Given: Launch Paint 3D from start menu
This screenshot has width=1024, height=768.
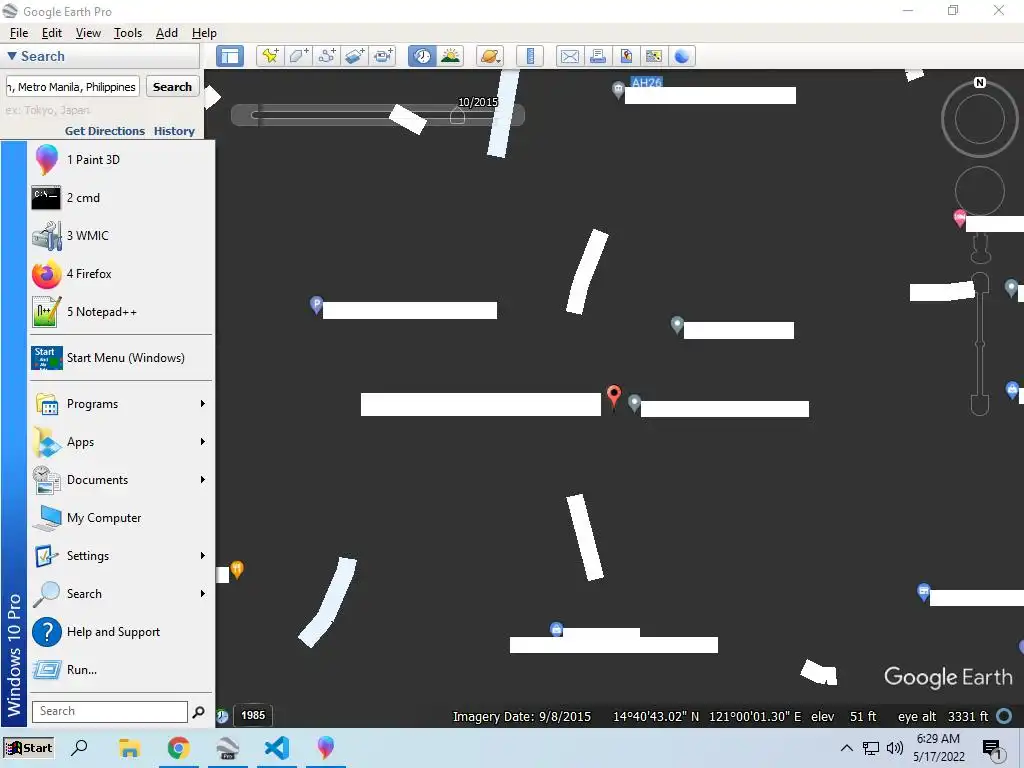Looking at the screenshot, I should click(121, 160).
